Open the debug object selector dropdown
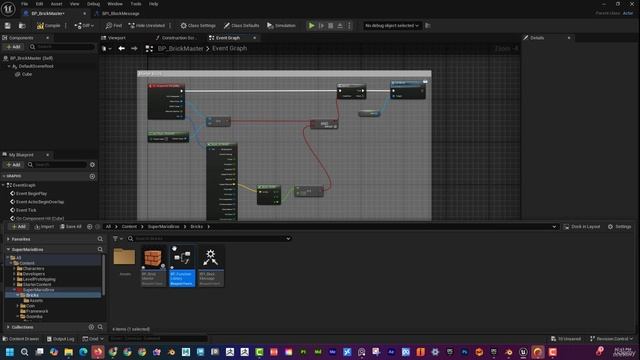Viewport: 640px width, 360px height. (392, 26)
